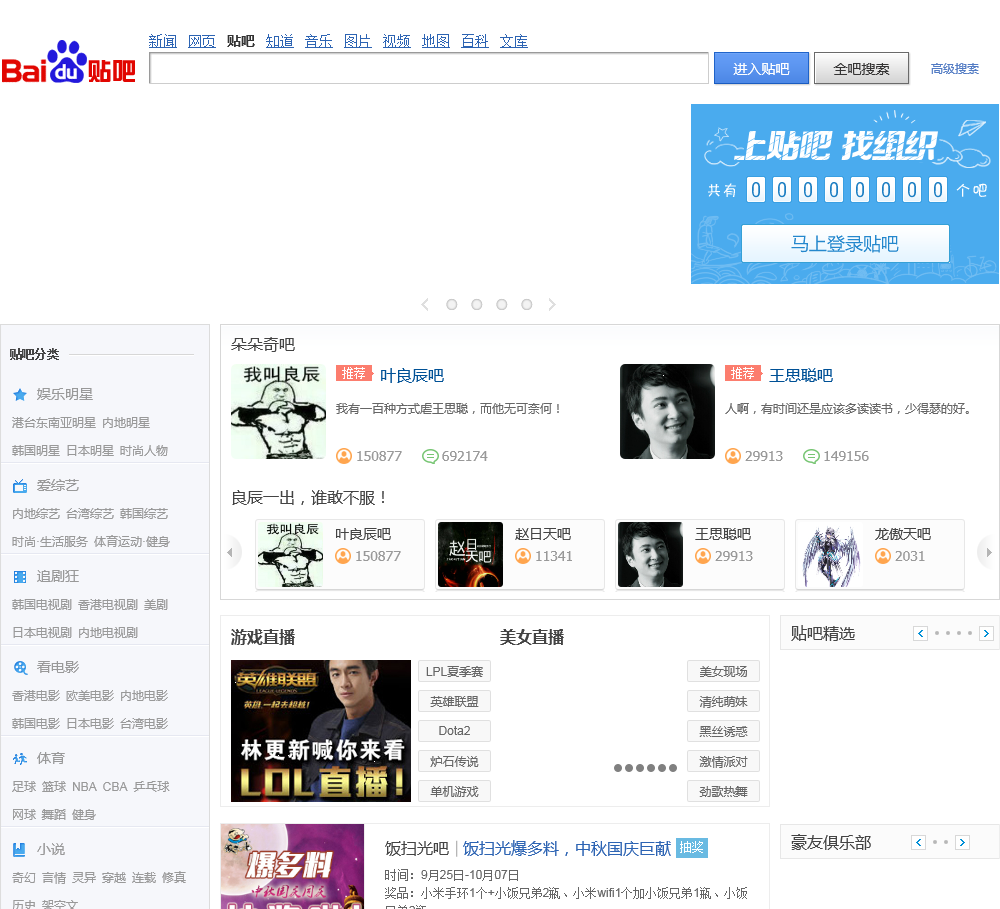Screen dimensions: 1000x909
Task: Click previous arrow in 贴吧精选 panel
Action: click(x=920, y=633)
